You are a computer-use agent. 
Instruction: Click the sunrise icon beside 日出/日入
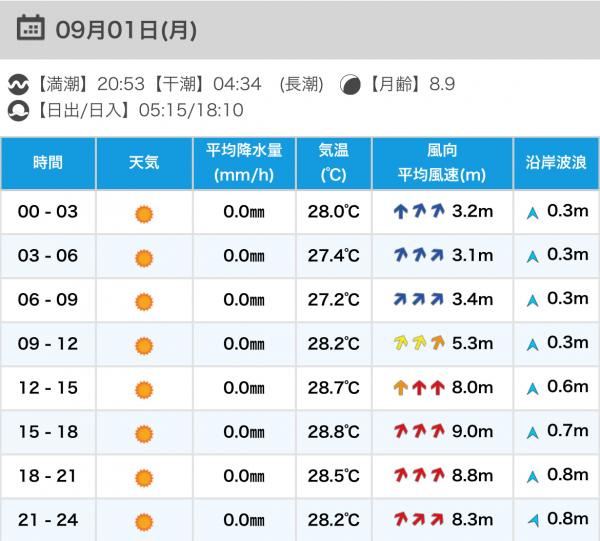coord(18,111)
